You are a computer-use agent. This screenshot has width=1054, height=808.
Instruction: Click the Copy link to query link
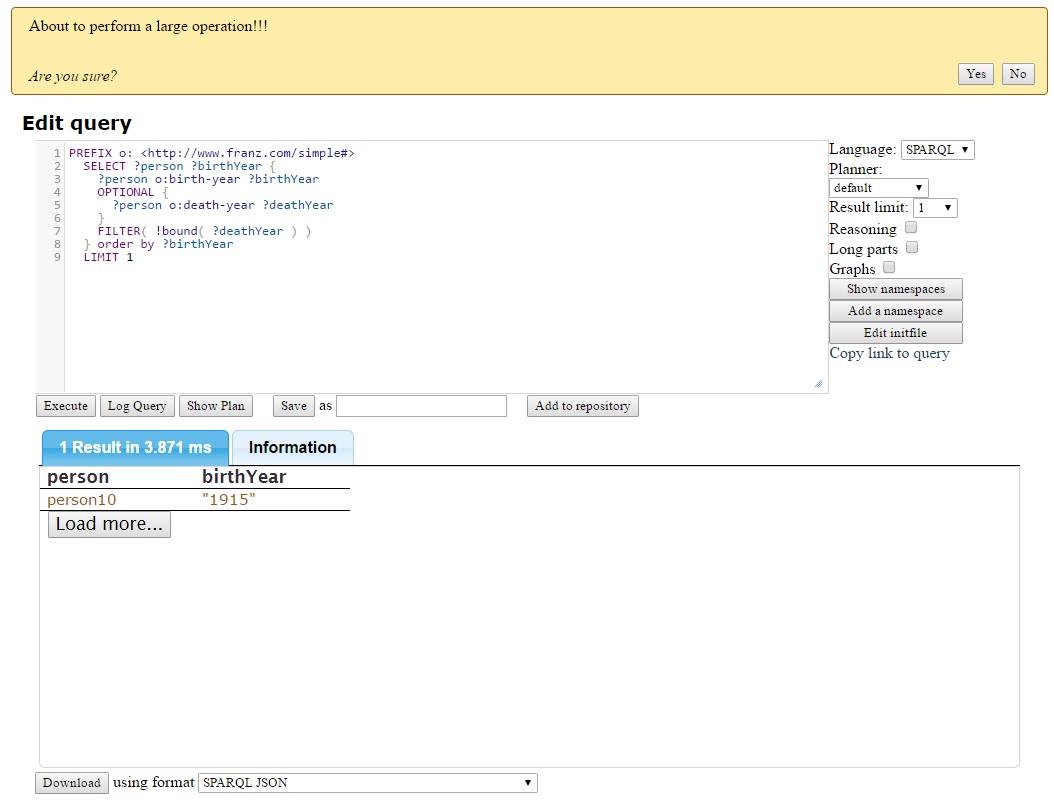click(889, 354)
